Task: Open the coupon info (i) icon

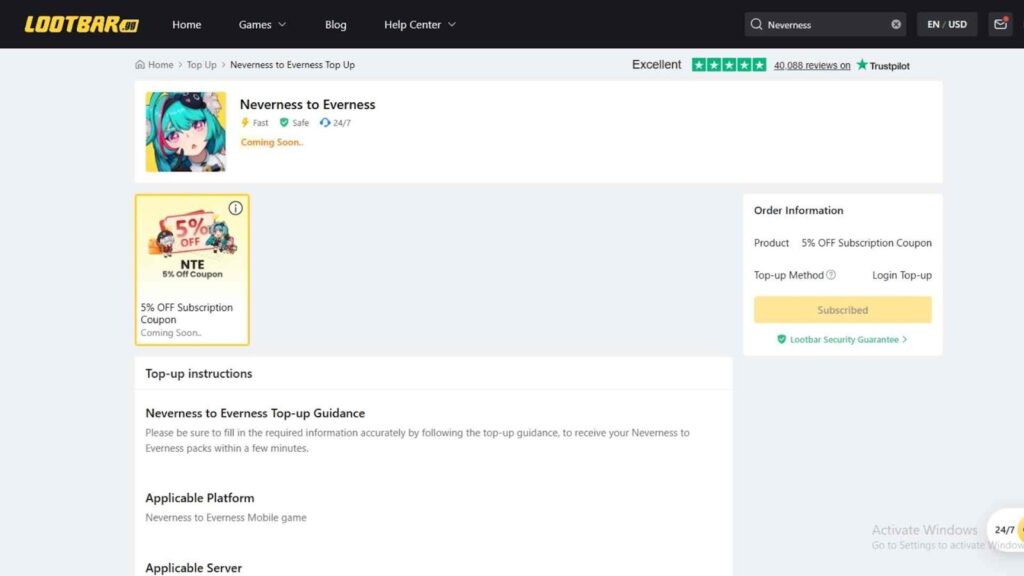Action: point(235,207)
